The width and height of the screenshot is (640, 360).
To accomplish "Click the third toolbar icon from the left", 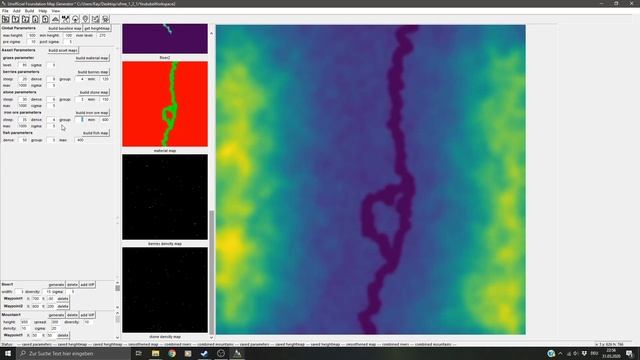I will click(x=25, y=19).
